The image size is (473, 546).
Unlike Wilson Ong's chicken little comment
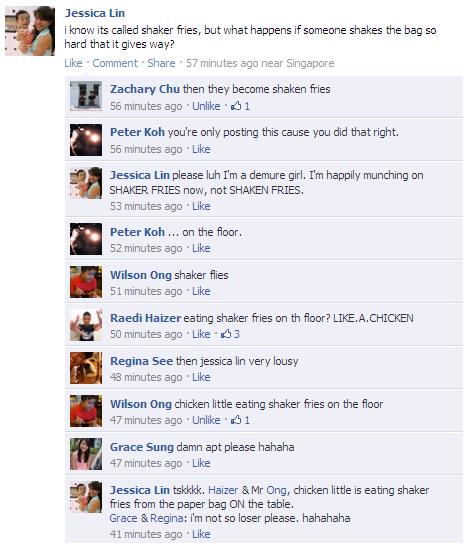pyautogui.click(x=206, y=420)
